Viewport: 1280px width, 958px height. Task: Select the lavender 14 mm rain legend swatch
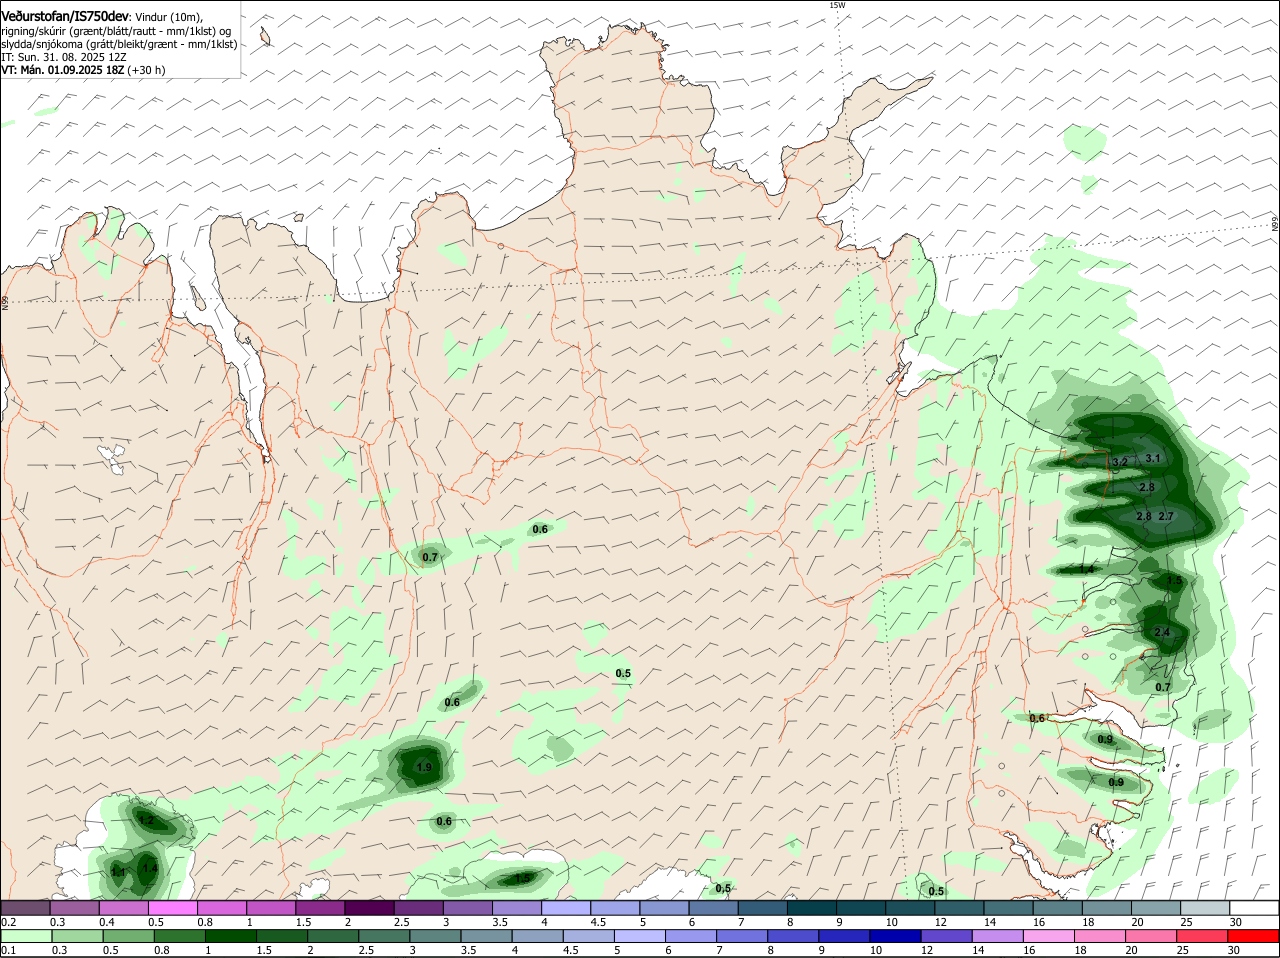(998, 935)
